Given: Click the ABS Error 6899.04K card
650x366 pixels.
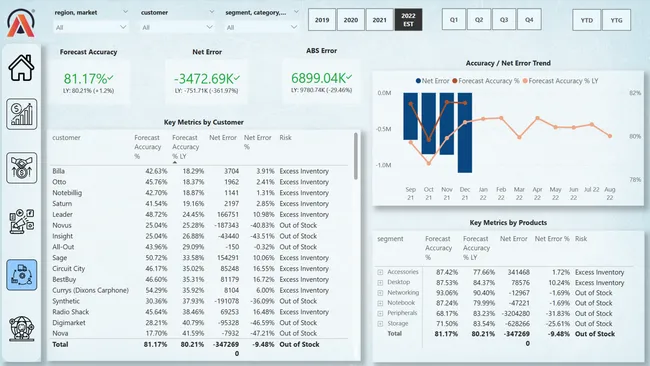Looking at the screenshot, I should [x=321, y=82].
